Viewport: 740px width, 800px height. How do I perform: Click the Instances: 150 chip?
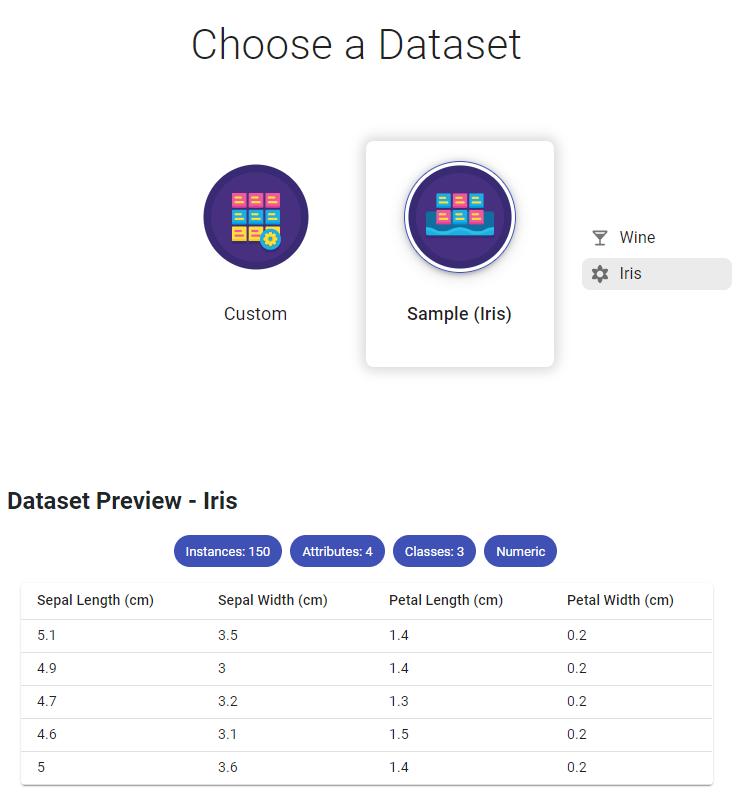[x=228, y=551]
